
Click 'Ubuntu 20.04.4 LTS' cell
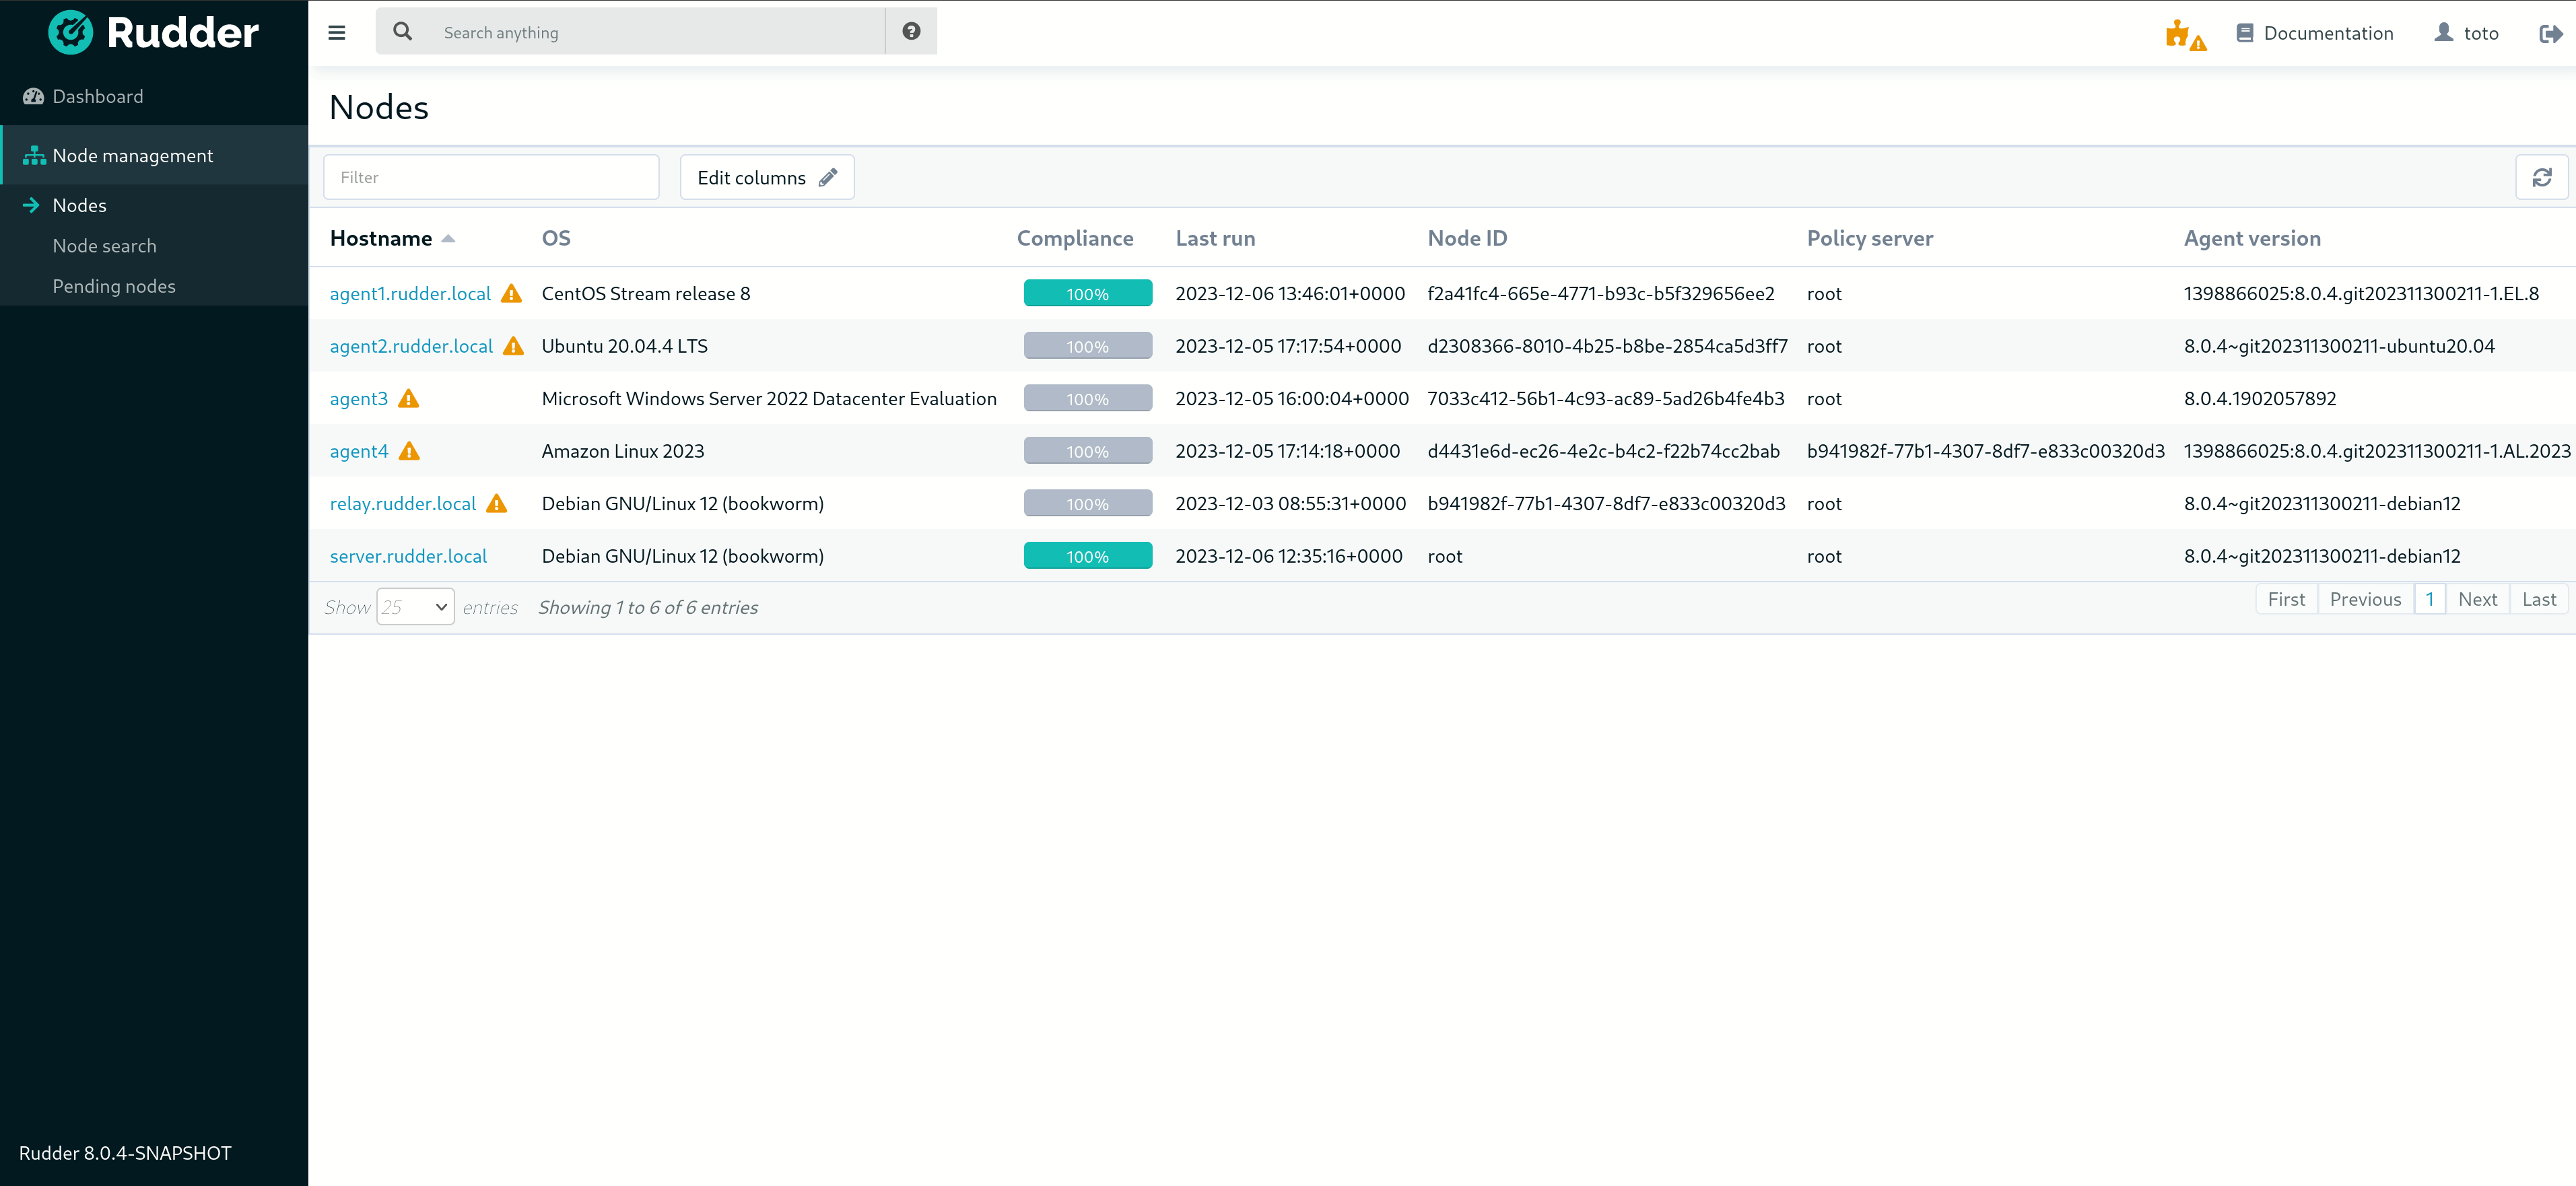[x=625, y=346]
